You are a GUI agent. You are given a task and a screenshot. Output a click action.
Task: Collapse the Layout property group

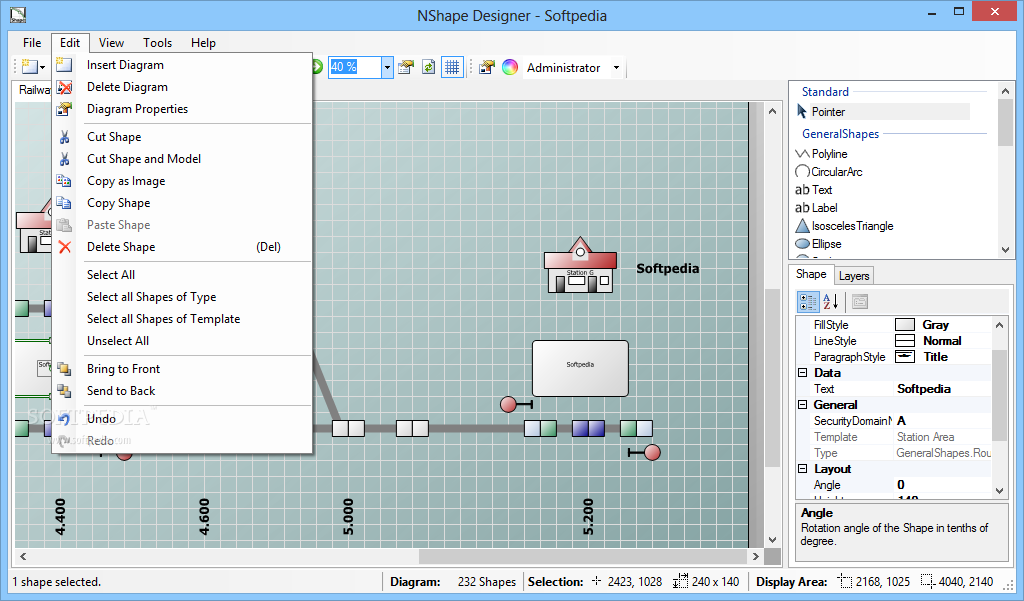pos(803,469)
